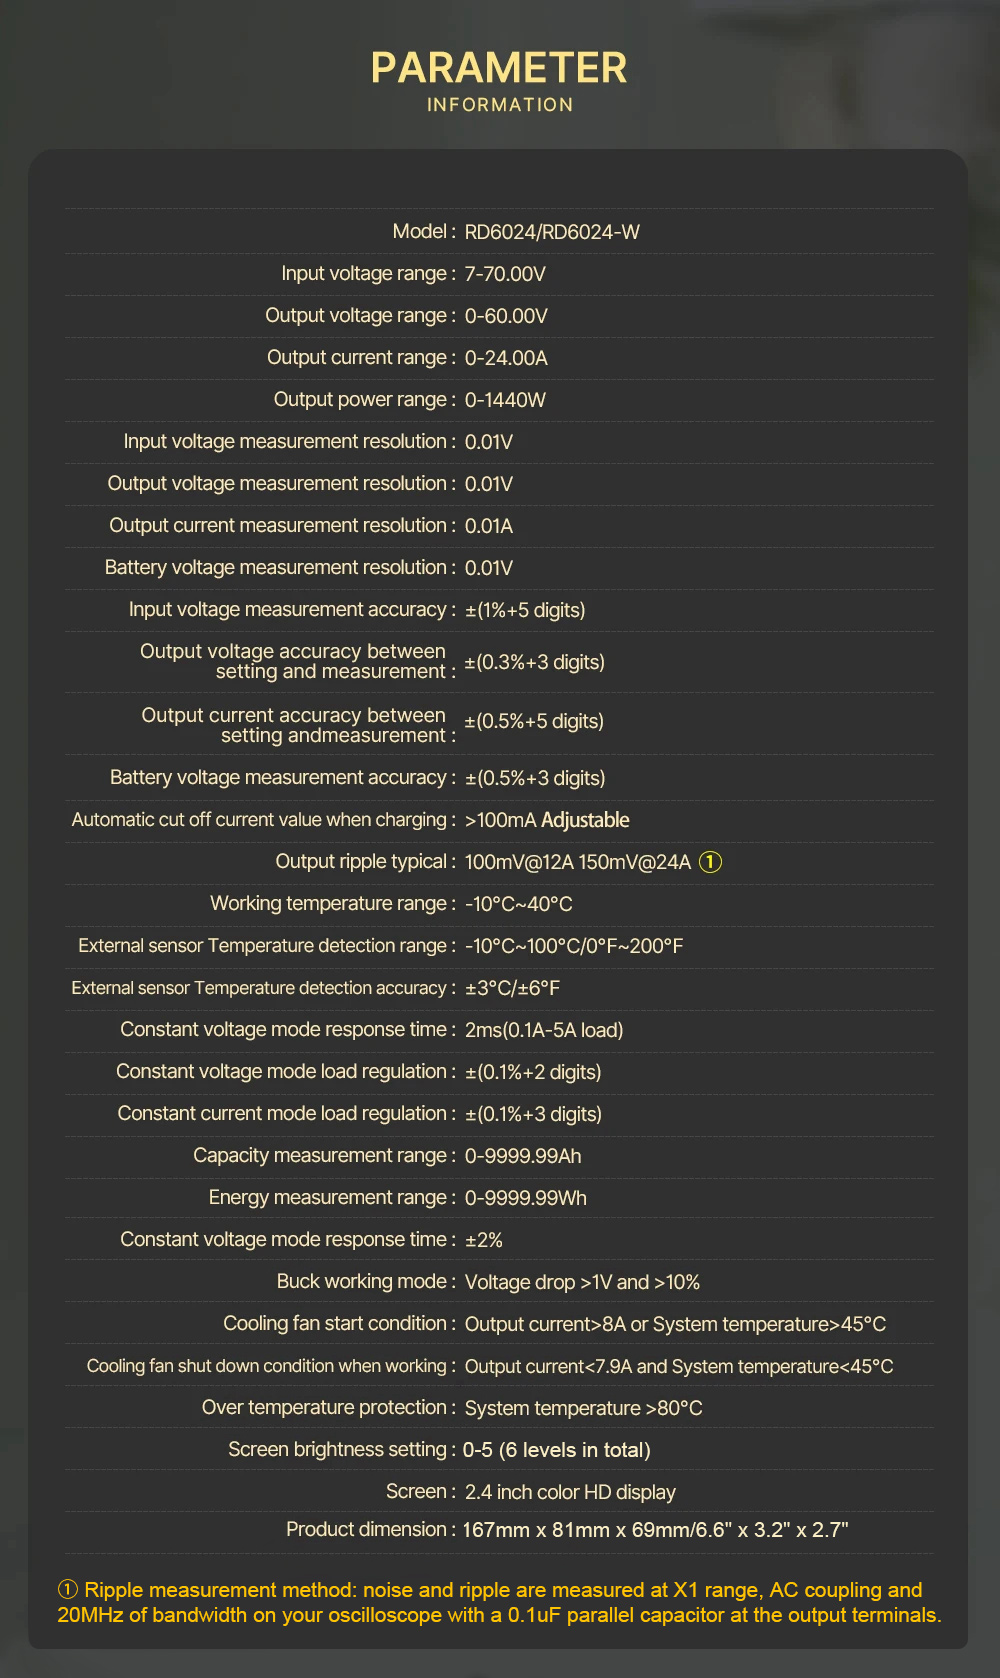Screen dimensions: 1000x1678
Task: Click the 0.01A current resolution value
Action: tap(489, 526)
